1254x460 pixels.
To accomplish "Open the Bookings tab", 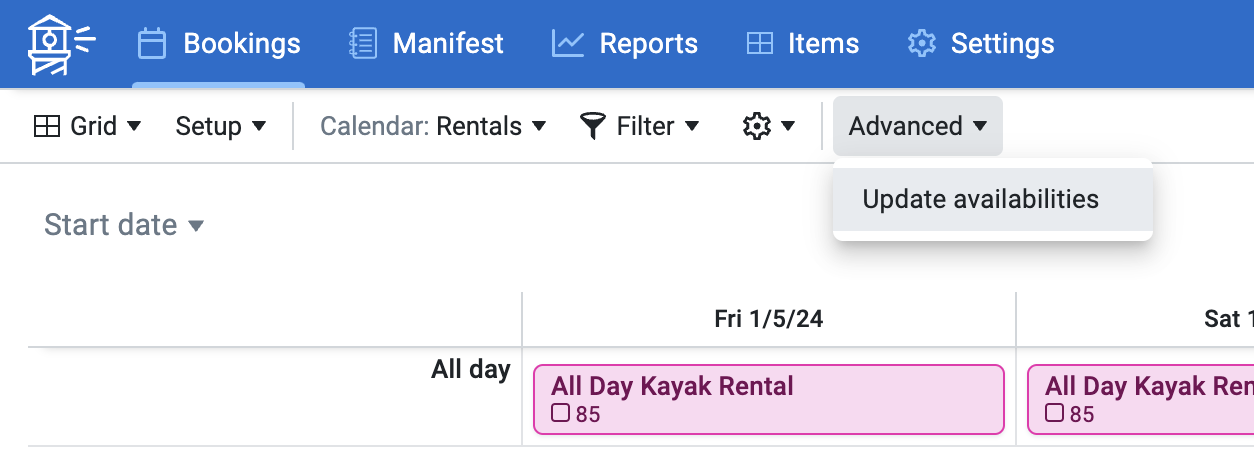I will 219,44.
